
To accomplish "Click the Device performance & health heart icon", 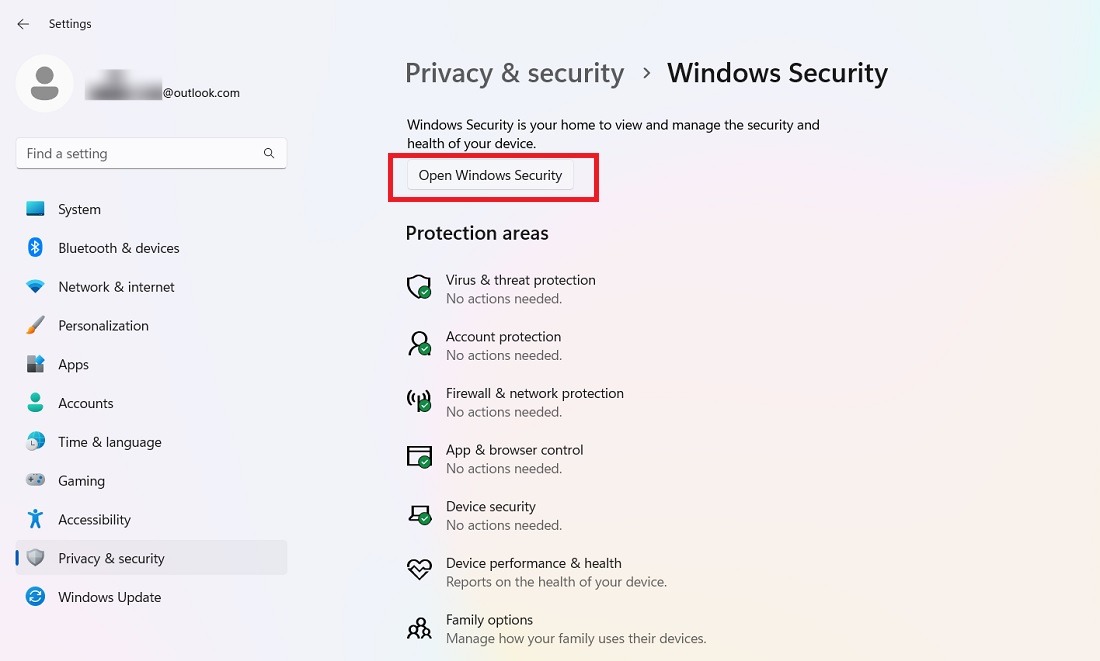I will 418,570.
